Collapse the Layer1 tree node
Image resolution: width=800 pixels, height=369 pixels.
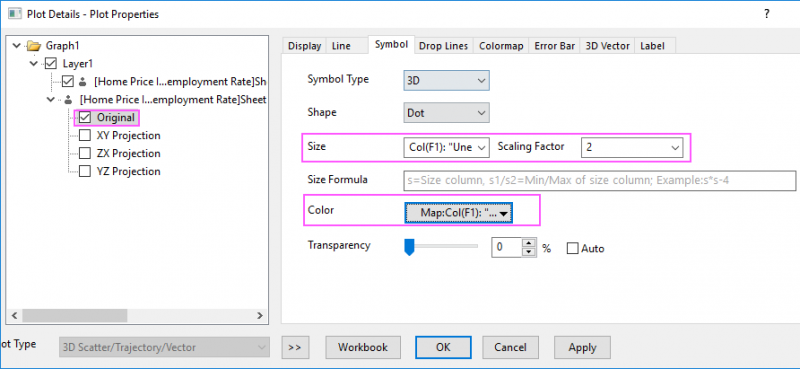[34, 64]
